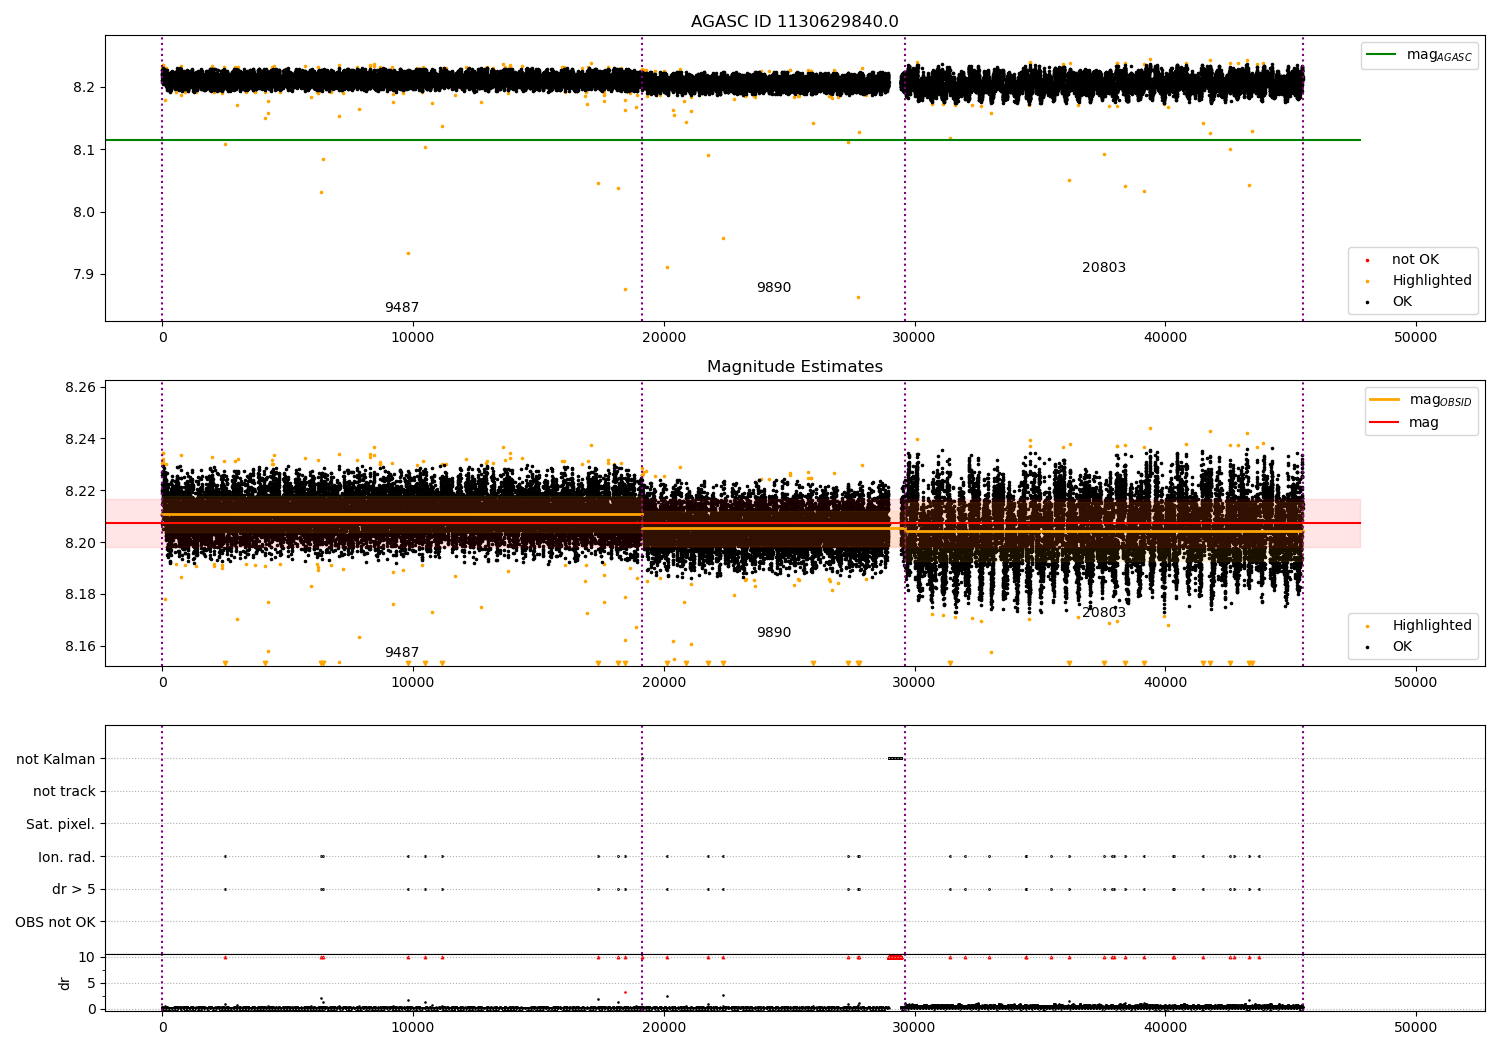
Task: Click the 30000 x-tick under the top plot
Action: click(x=914, y=338)
